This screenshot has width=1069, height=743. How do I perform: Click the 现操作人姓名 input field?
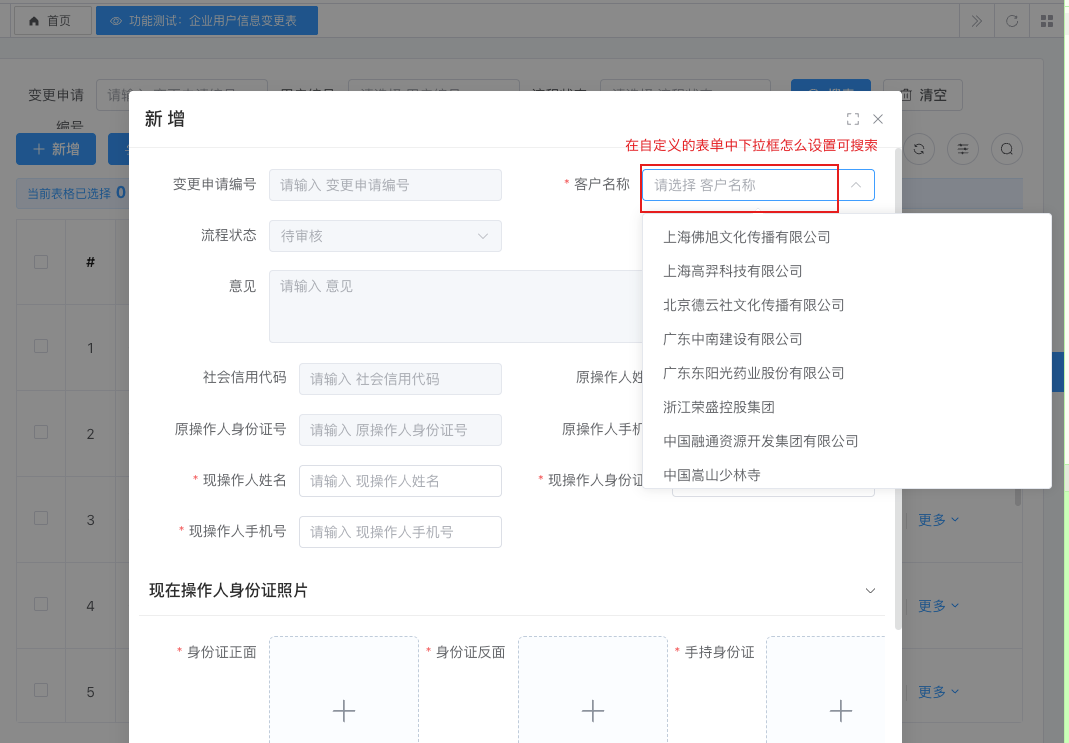pyautogui.click(x=400, y=481)
